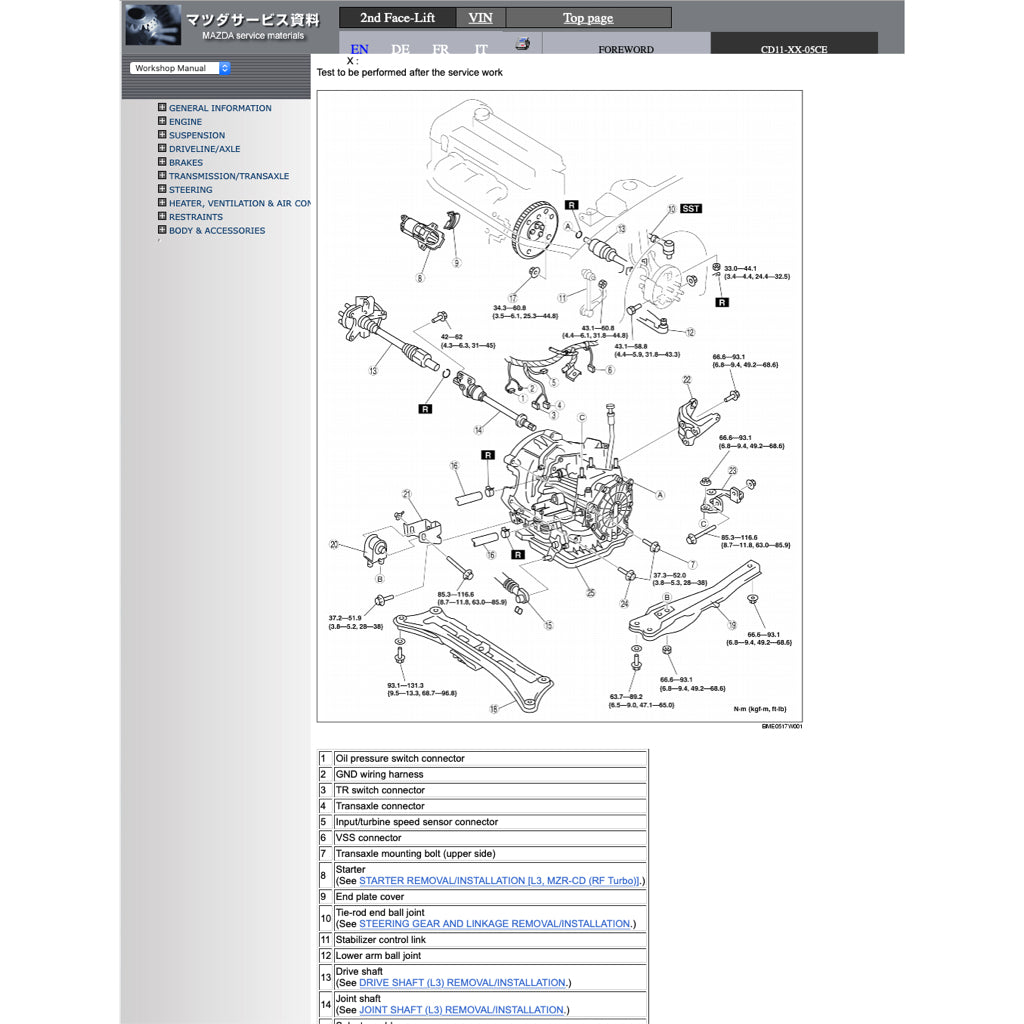Expand BRAKES with the plus icon

pyautogui.click(x=162, y=162)
